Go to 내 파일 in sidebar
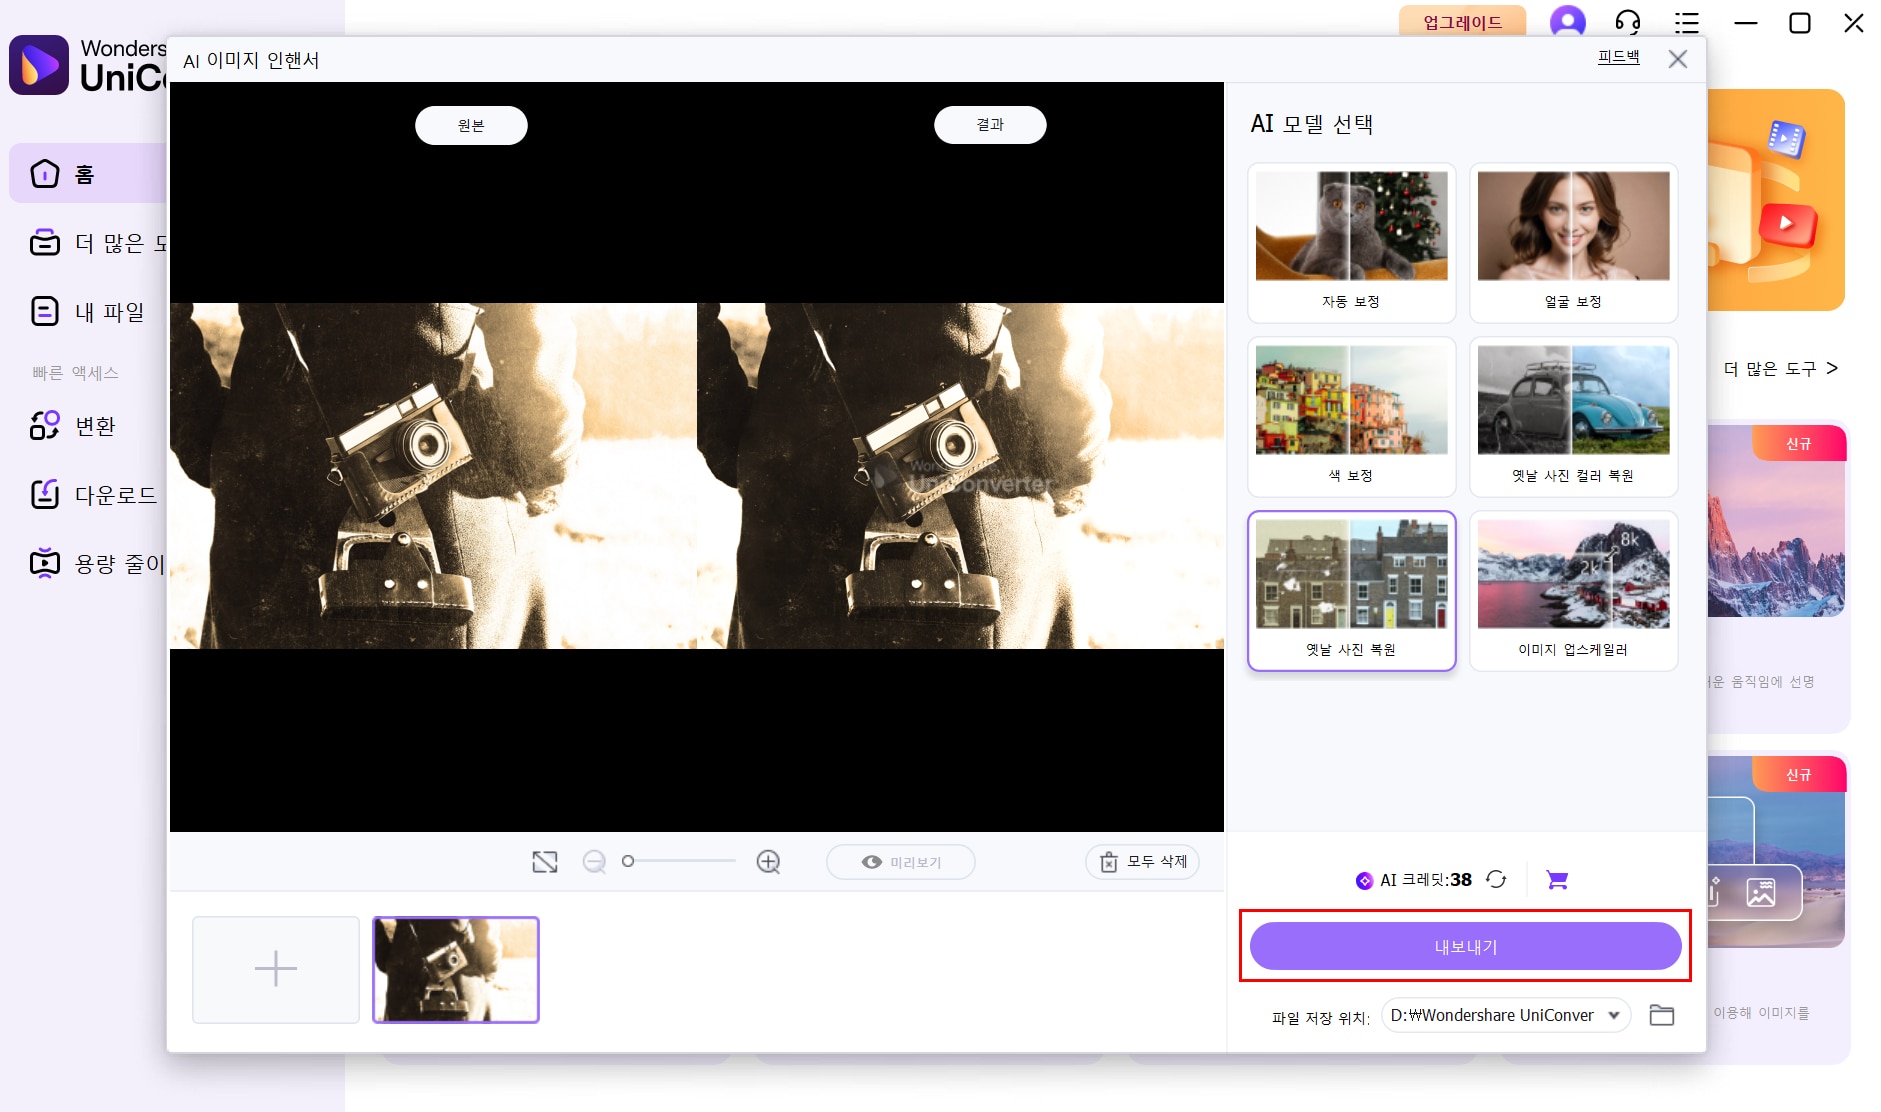Image resolution: width=1881 pixels, height=1112 pixels. coord(108,312)
